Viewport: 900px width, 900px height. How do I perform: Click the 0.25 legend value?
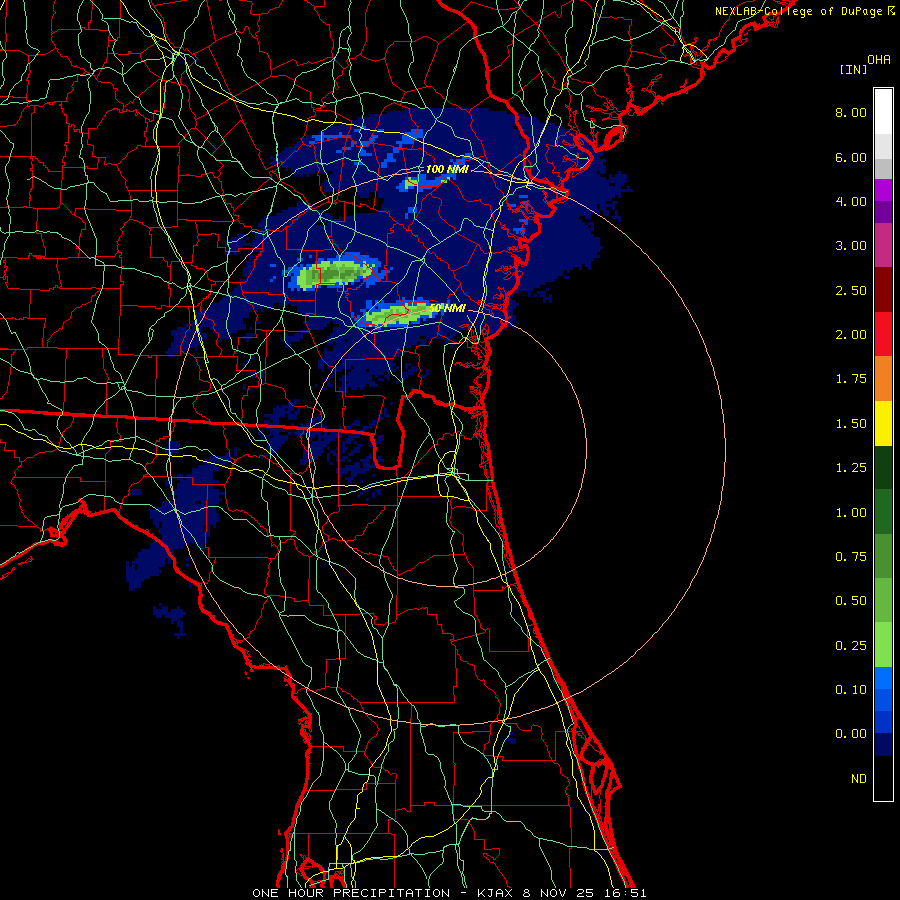click(851, 646)
